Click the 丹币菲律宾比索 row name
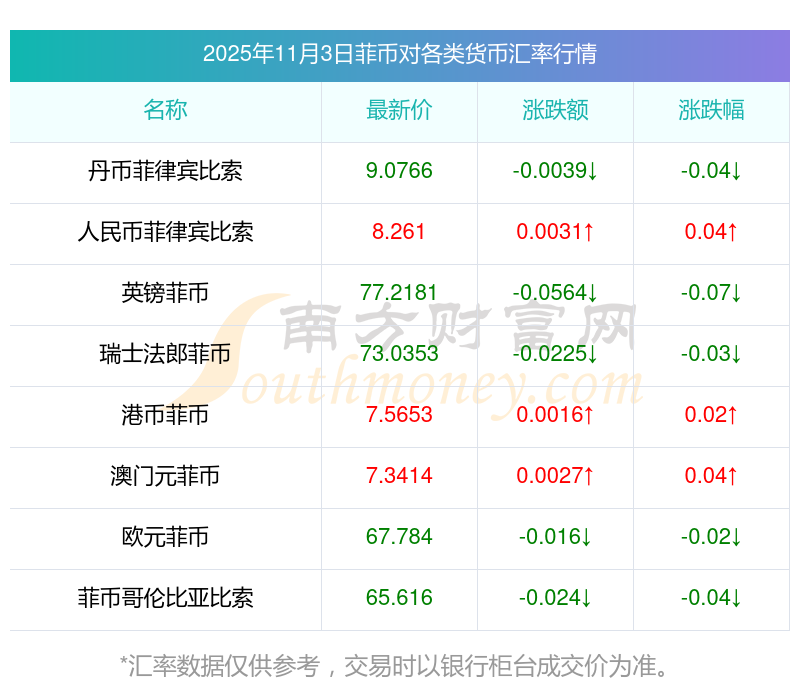Screen dimensions: 800x697 tap(165, 171)
